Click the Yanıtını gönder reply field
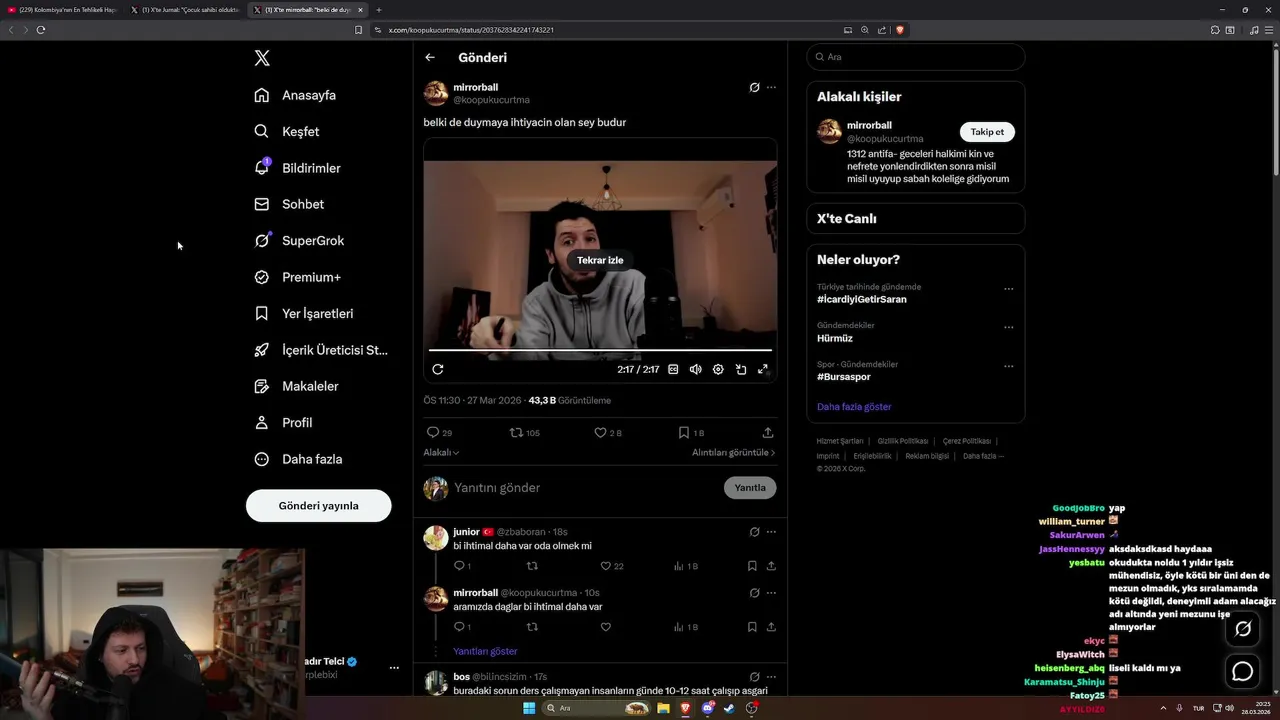The height and width of the screenshot is (720, 1280). point(585,488)
